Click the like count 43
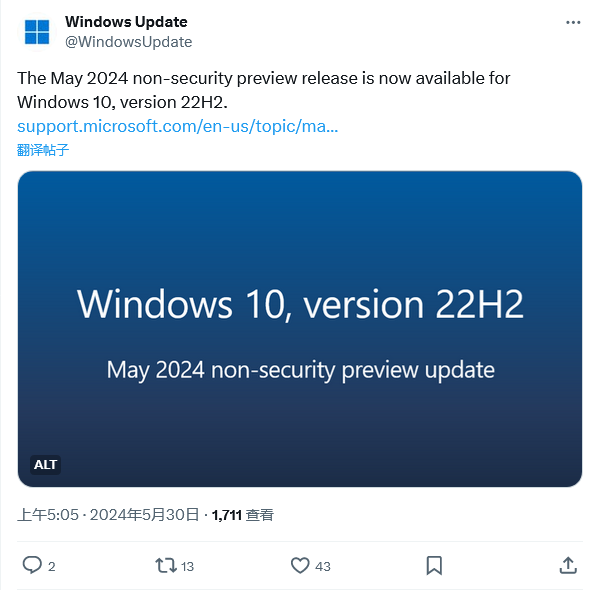 pyautogui.click(x=323, y=567)
